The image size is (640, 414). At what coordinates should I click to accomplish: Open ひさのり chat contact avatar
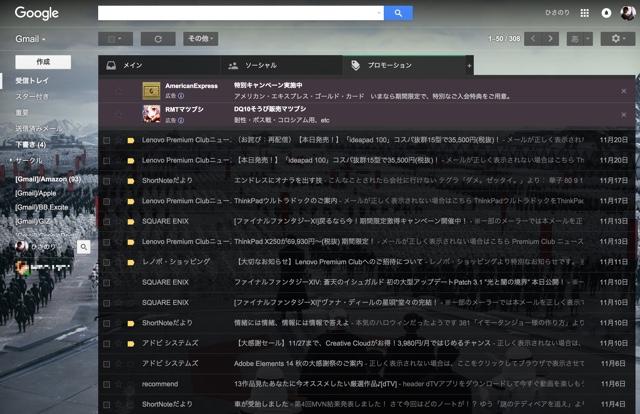(21, 246)
